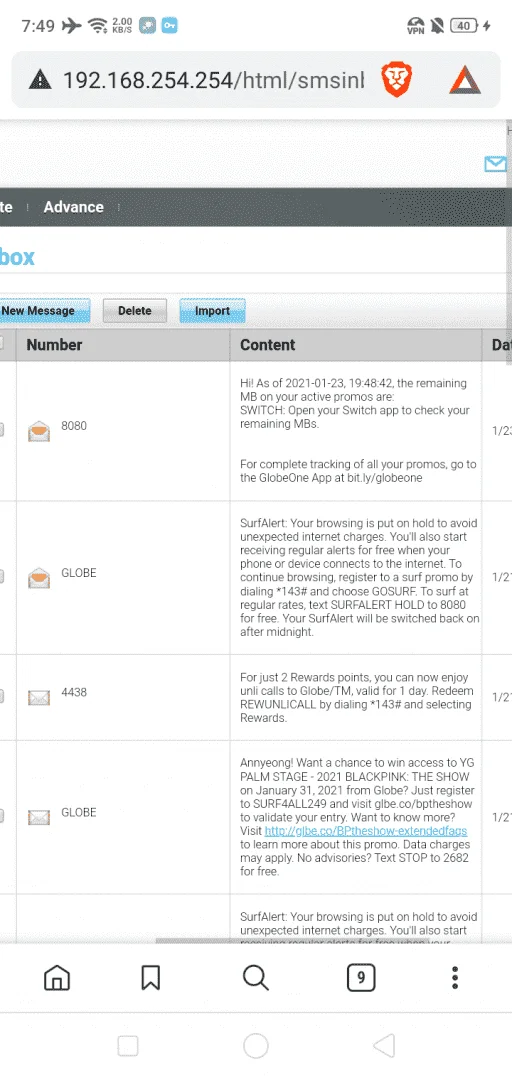Click the Import button
This screenshot has width=512, height=1080.
212,311
